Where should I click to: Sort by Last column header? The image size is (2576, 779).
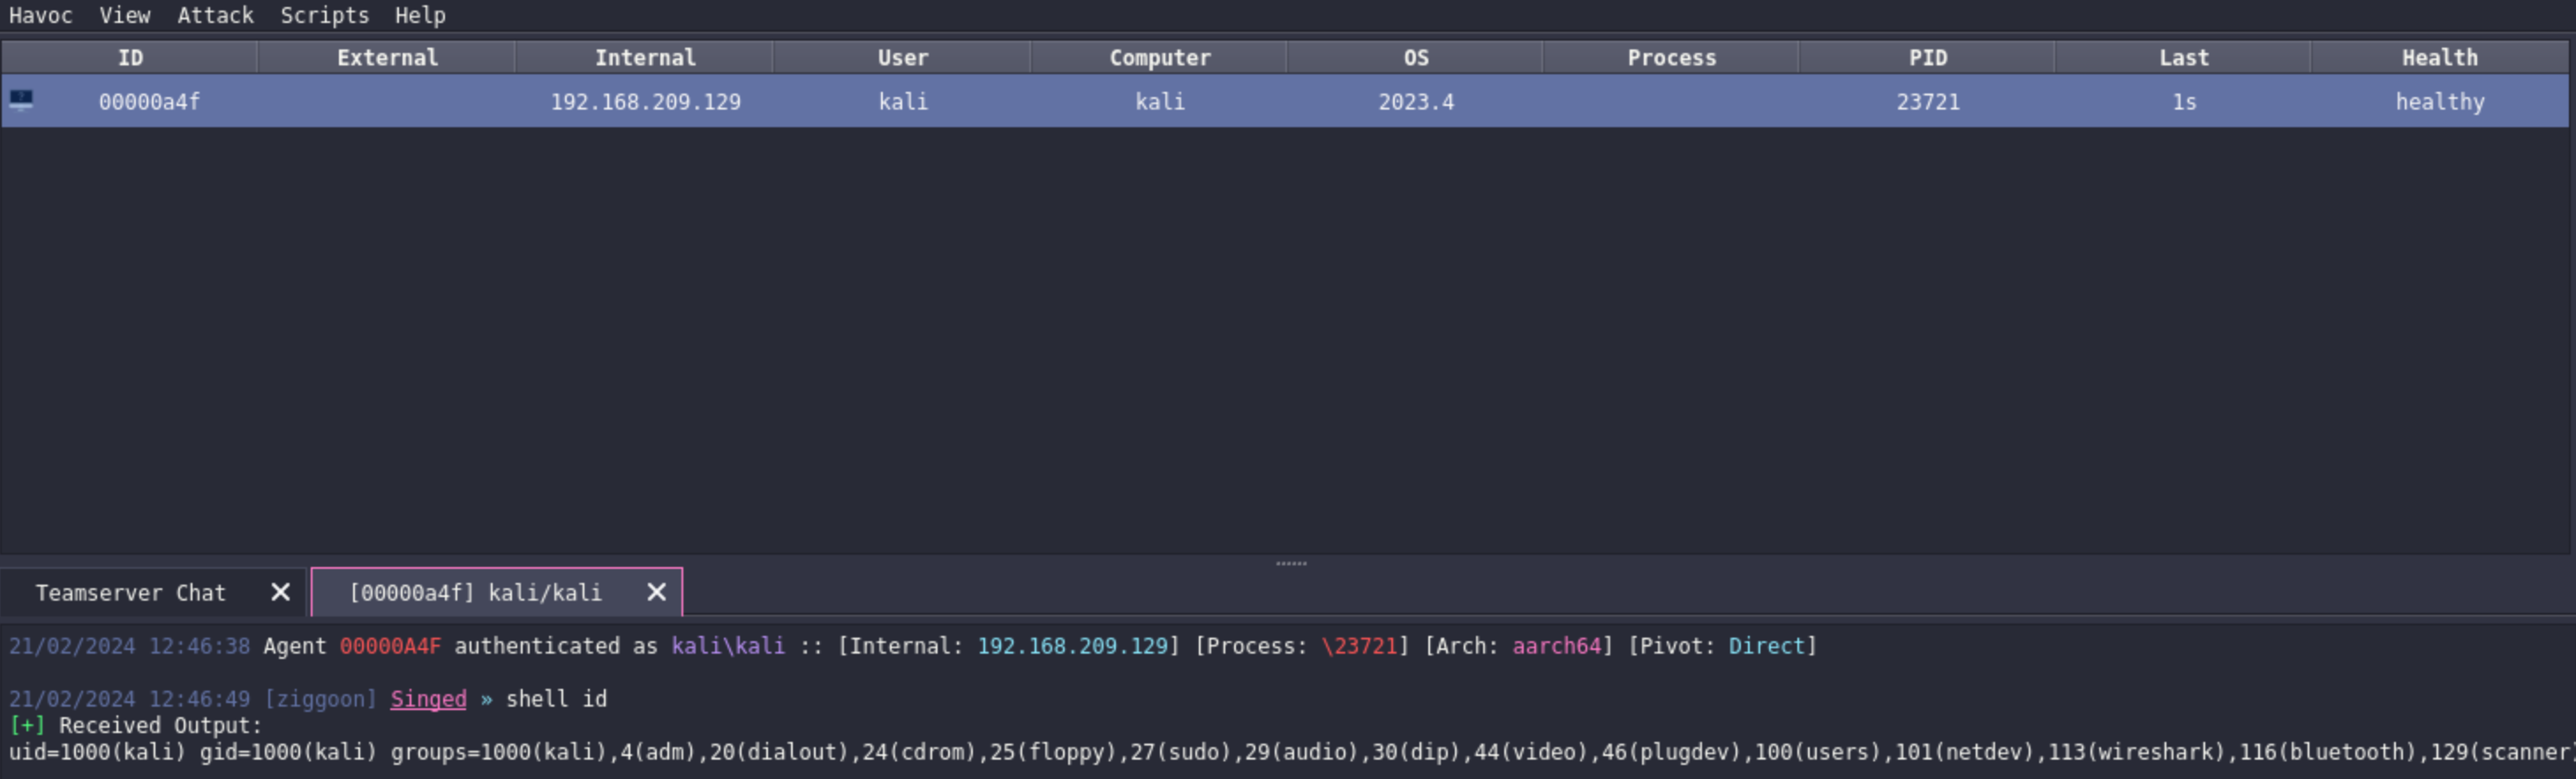[2184, 58]
